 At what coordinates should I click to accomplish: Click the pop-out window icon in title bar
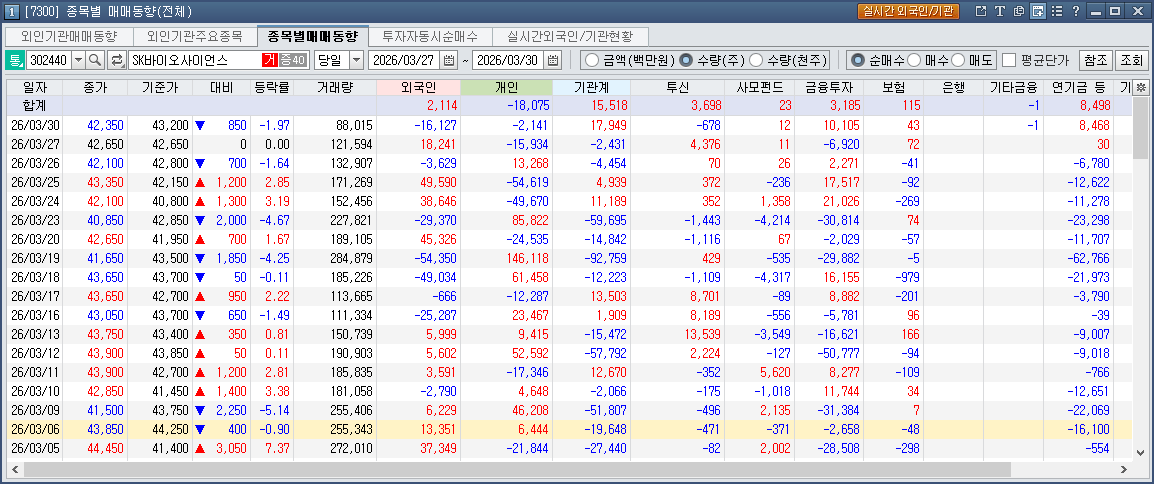pyautogui.click(x=980, y=11)
